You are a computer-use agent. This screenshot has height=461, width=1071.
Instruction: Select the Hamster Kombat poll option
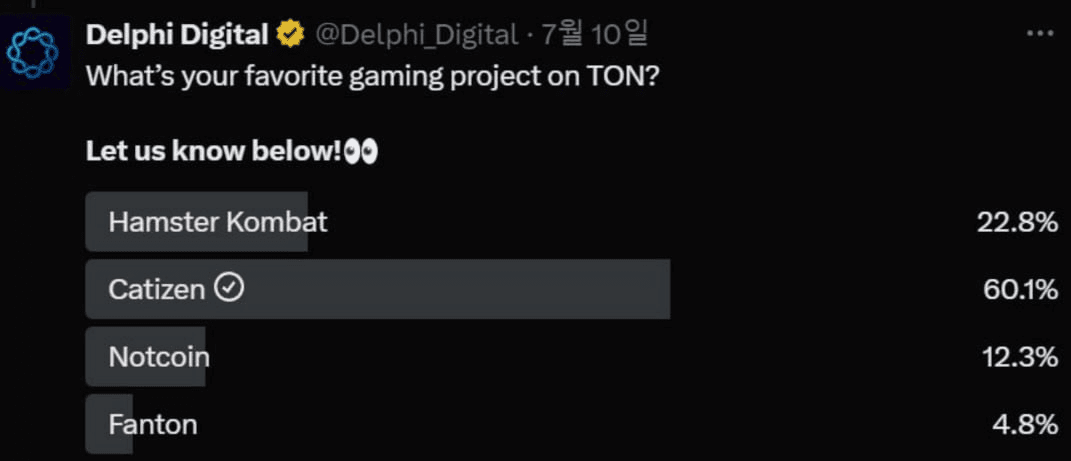point(218,221)
